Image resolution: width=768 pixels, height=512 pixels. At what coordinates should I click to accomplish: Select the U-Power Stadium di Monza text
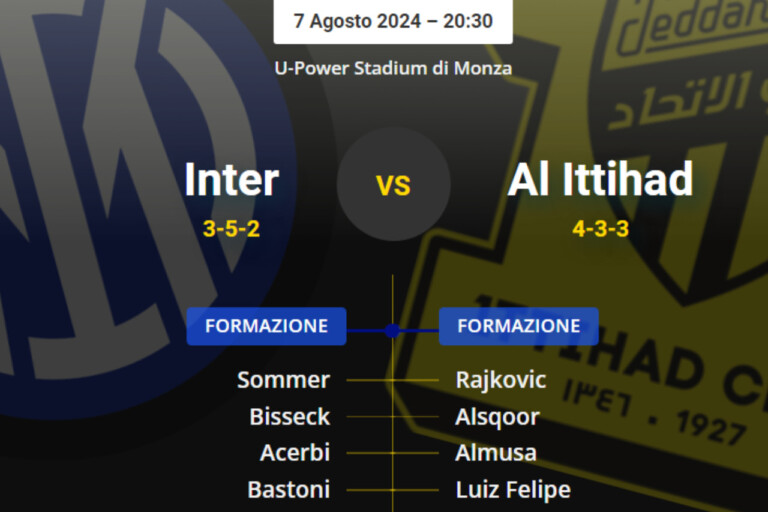pos(393,68)
